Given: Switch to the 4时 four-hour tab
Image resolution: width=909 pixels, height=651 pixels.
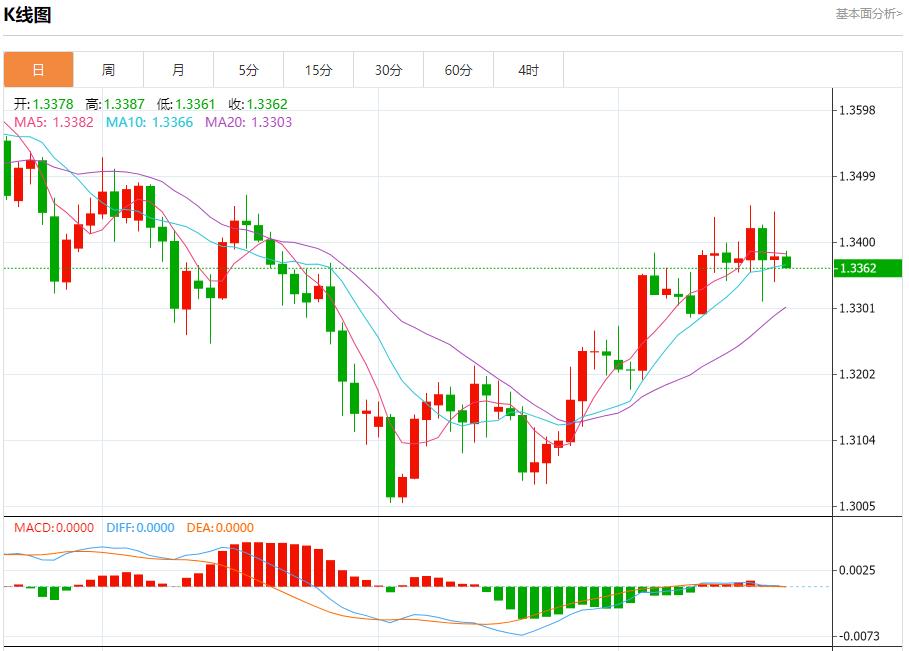Looking at the screenshot, I should click(528, 70).
